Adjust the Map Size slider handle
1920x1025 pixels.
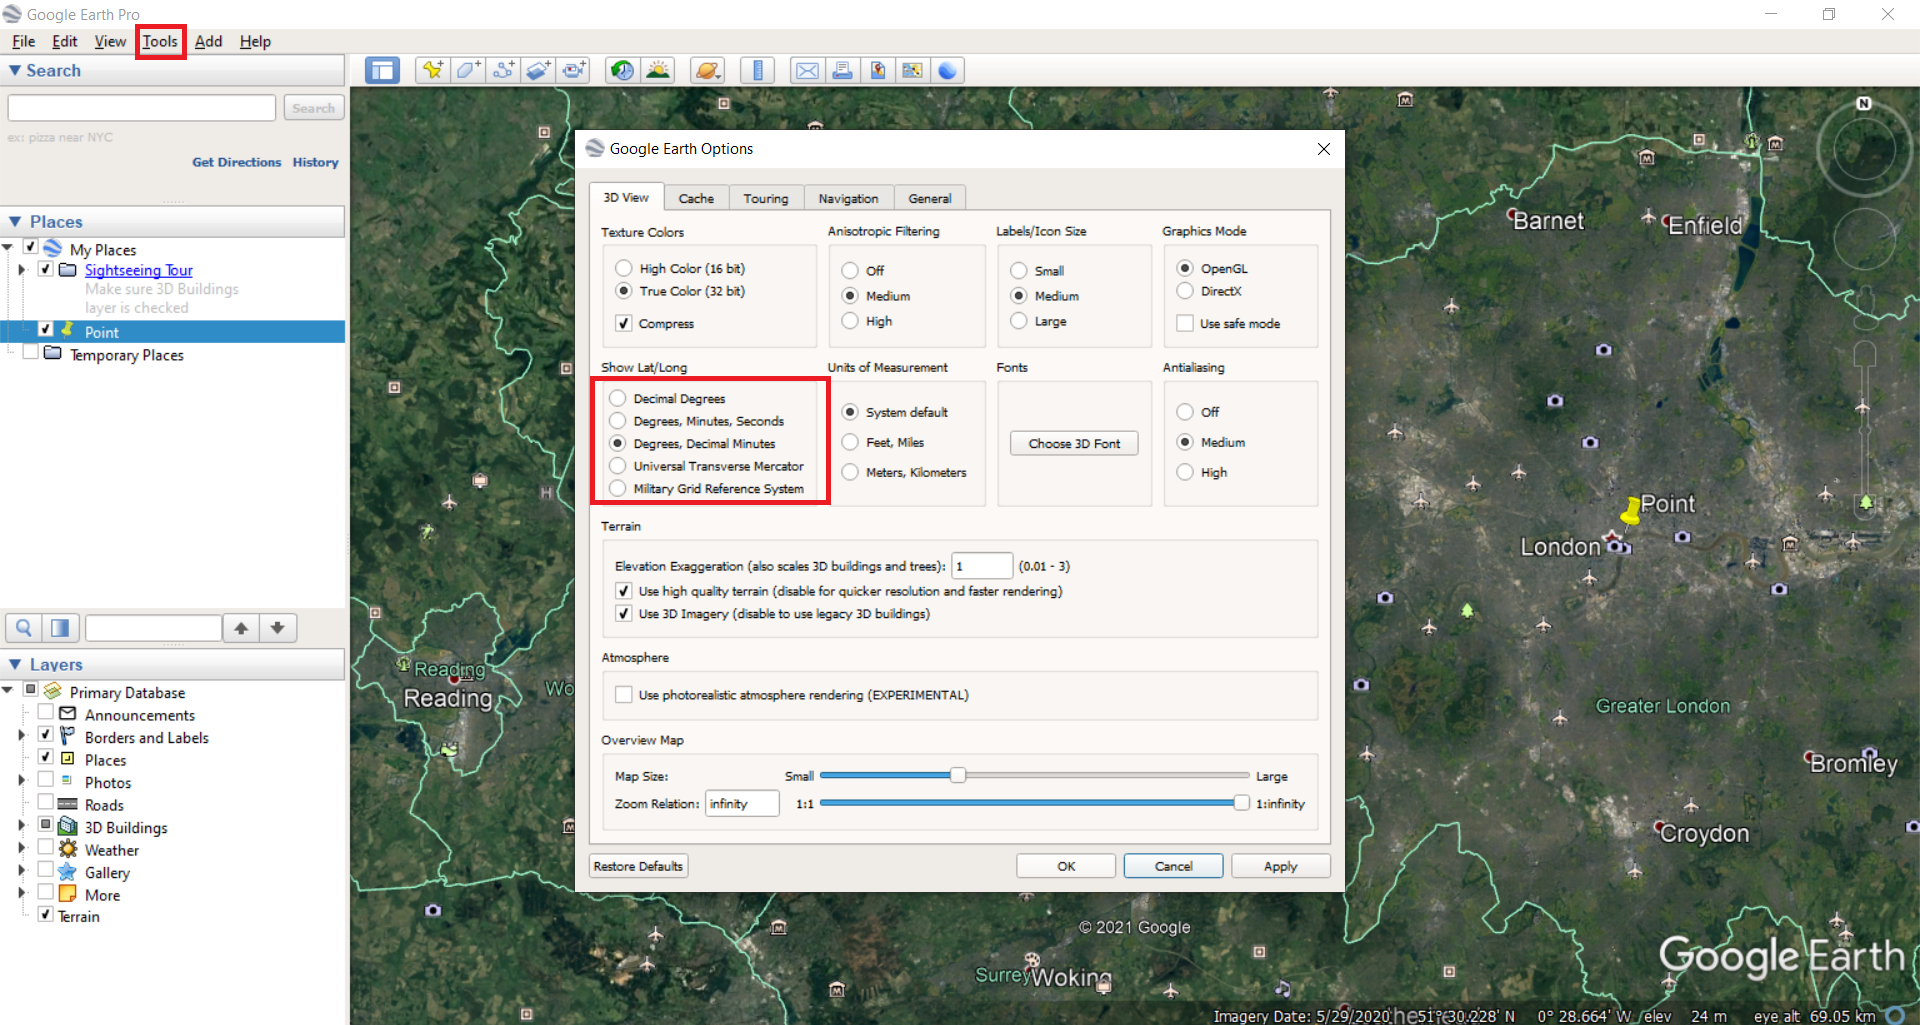pyautogui.click(x=958, y=775)
